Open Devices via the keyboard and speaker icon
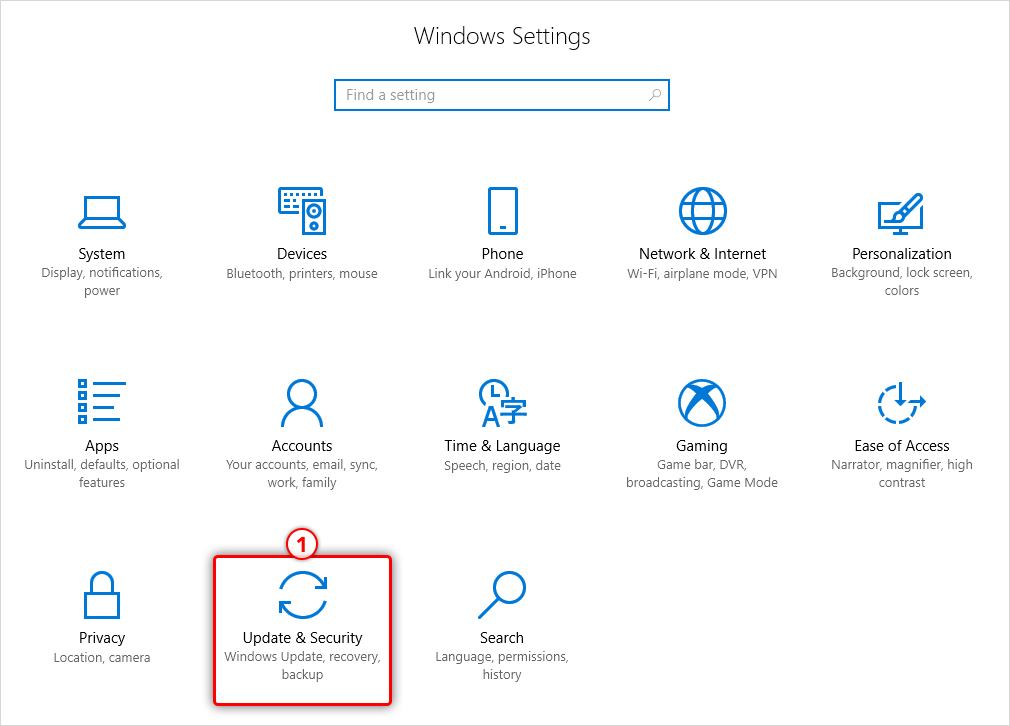The image size is (1010, 726). coord(302,211)
